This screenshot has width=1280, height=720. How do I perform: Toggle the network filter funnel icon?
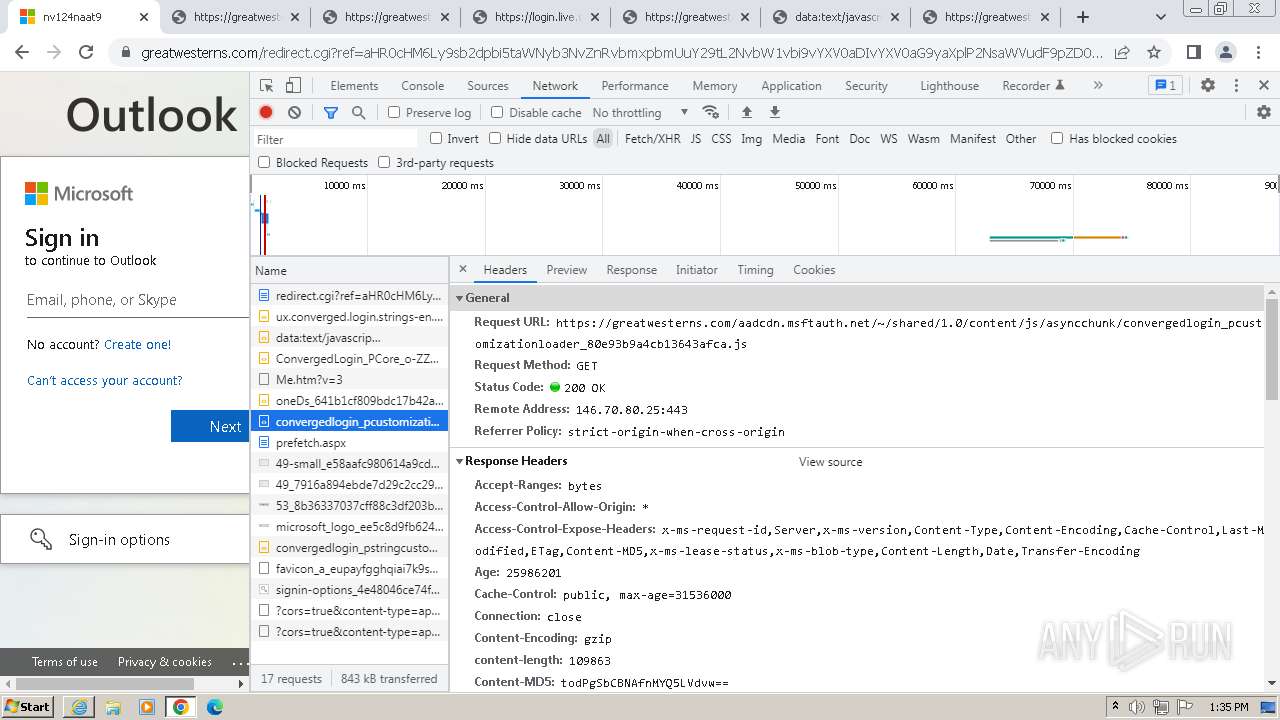click(331, 113)
